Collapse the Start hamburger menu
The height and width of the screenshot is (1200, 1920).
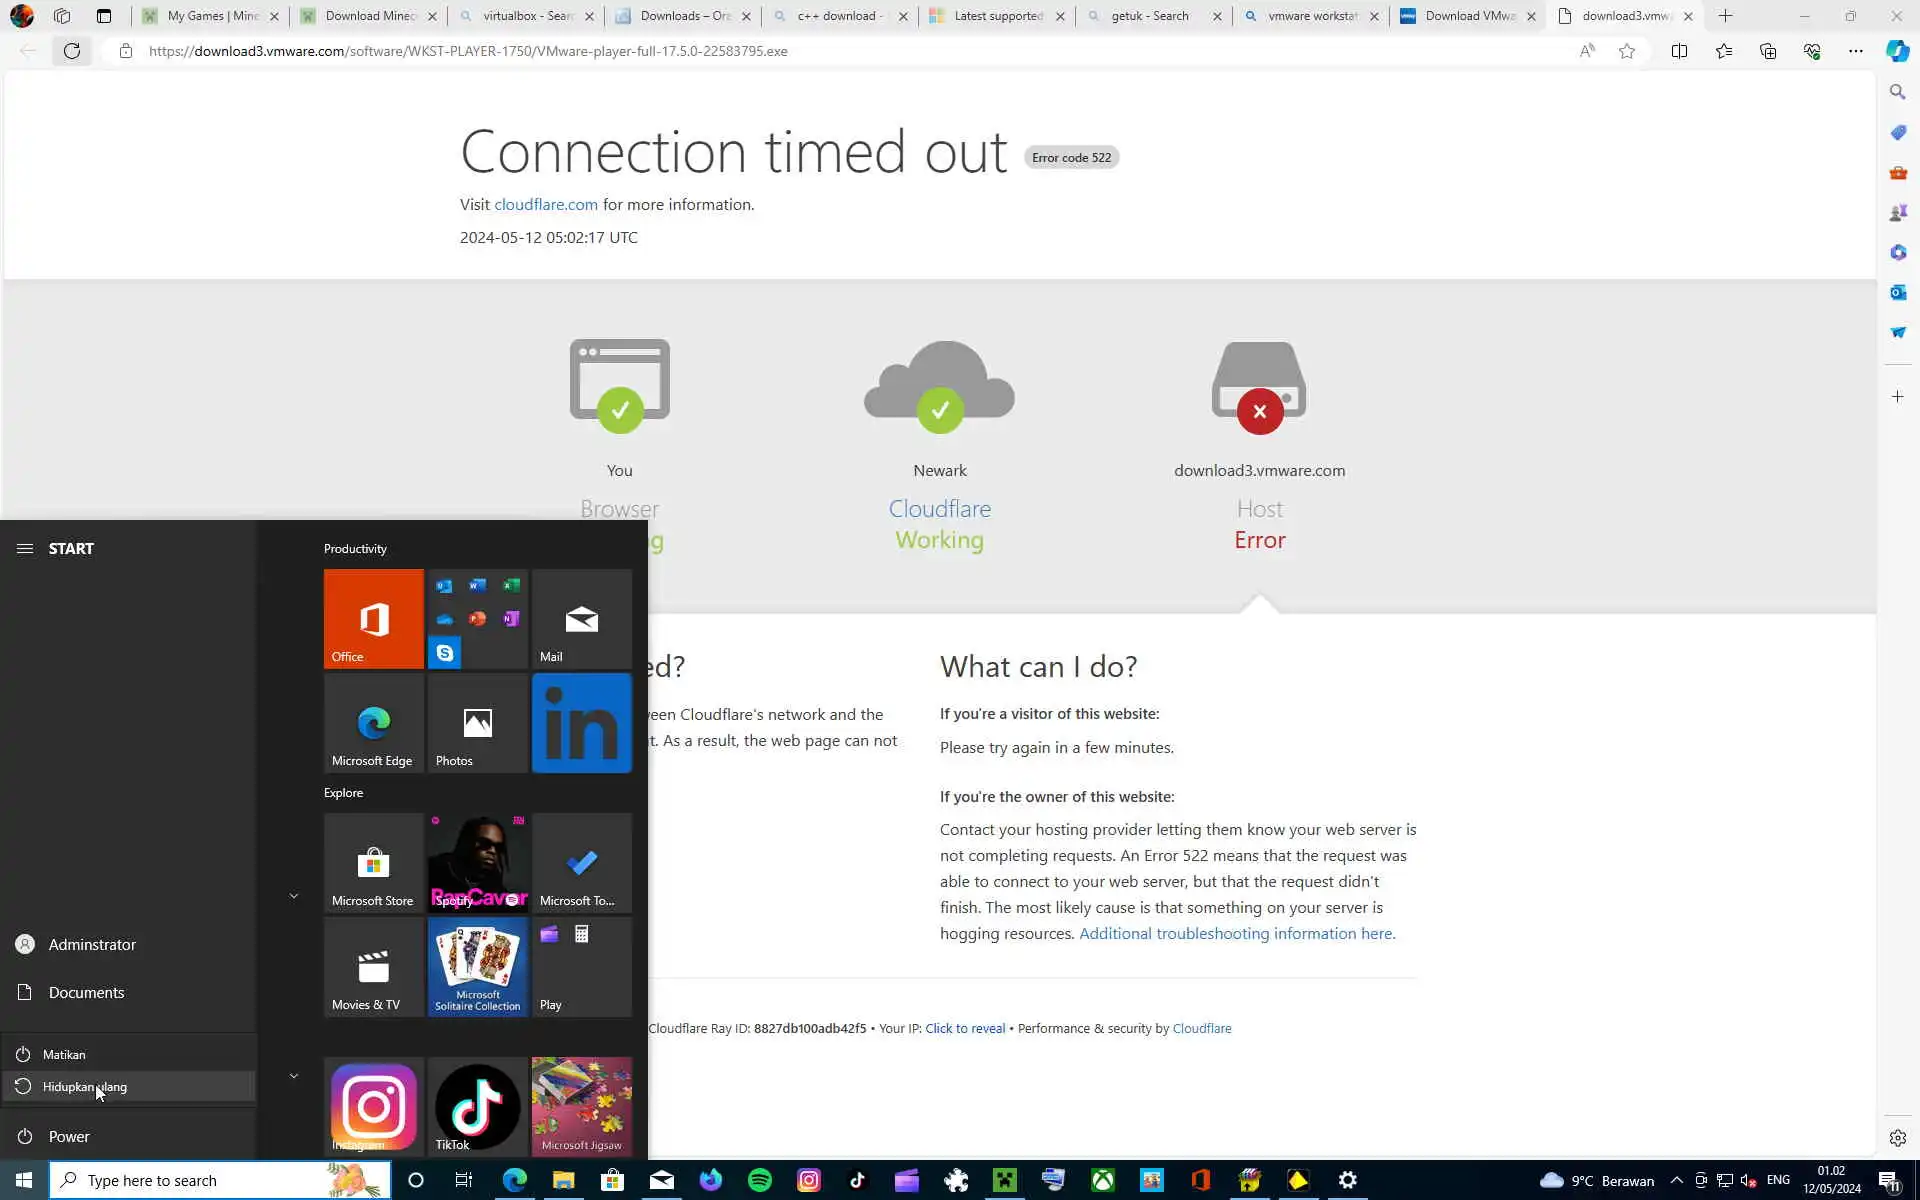point(25,548)
